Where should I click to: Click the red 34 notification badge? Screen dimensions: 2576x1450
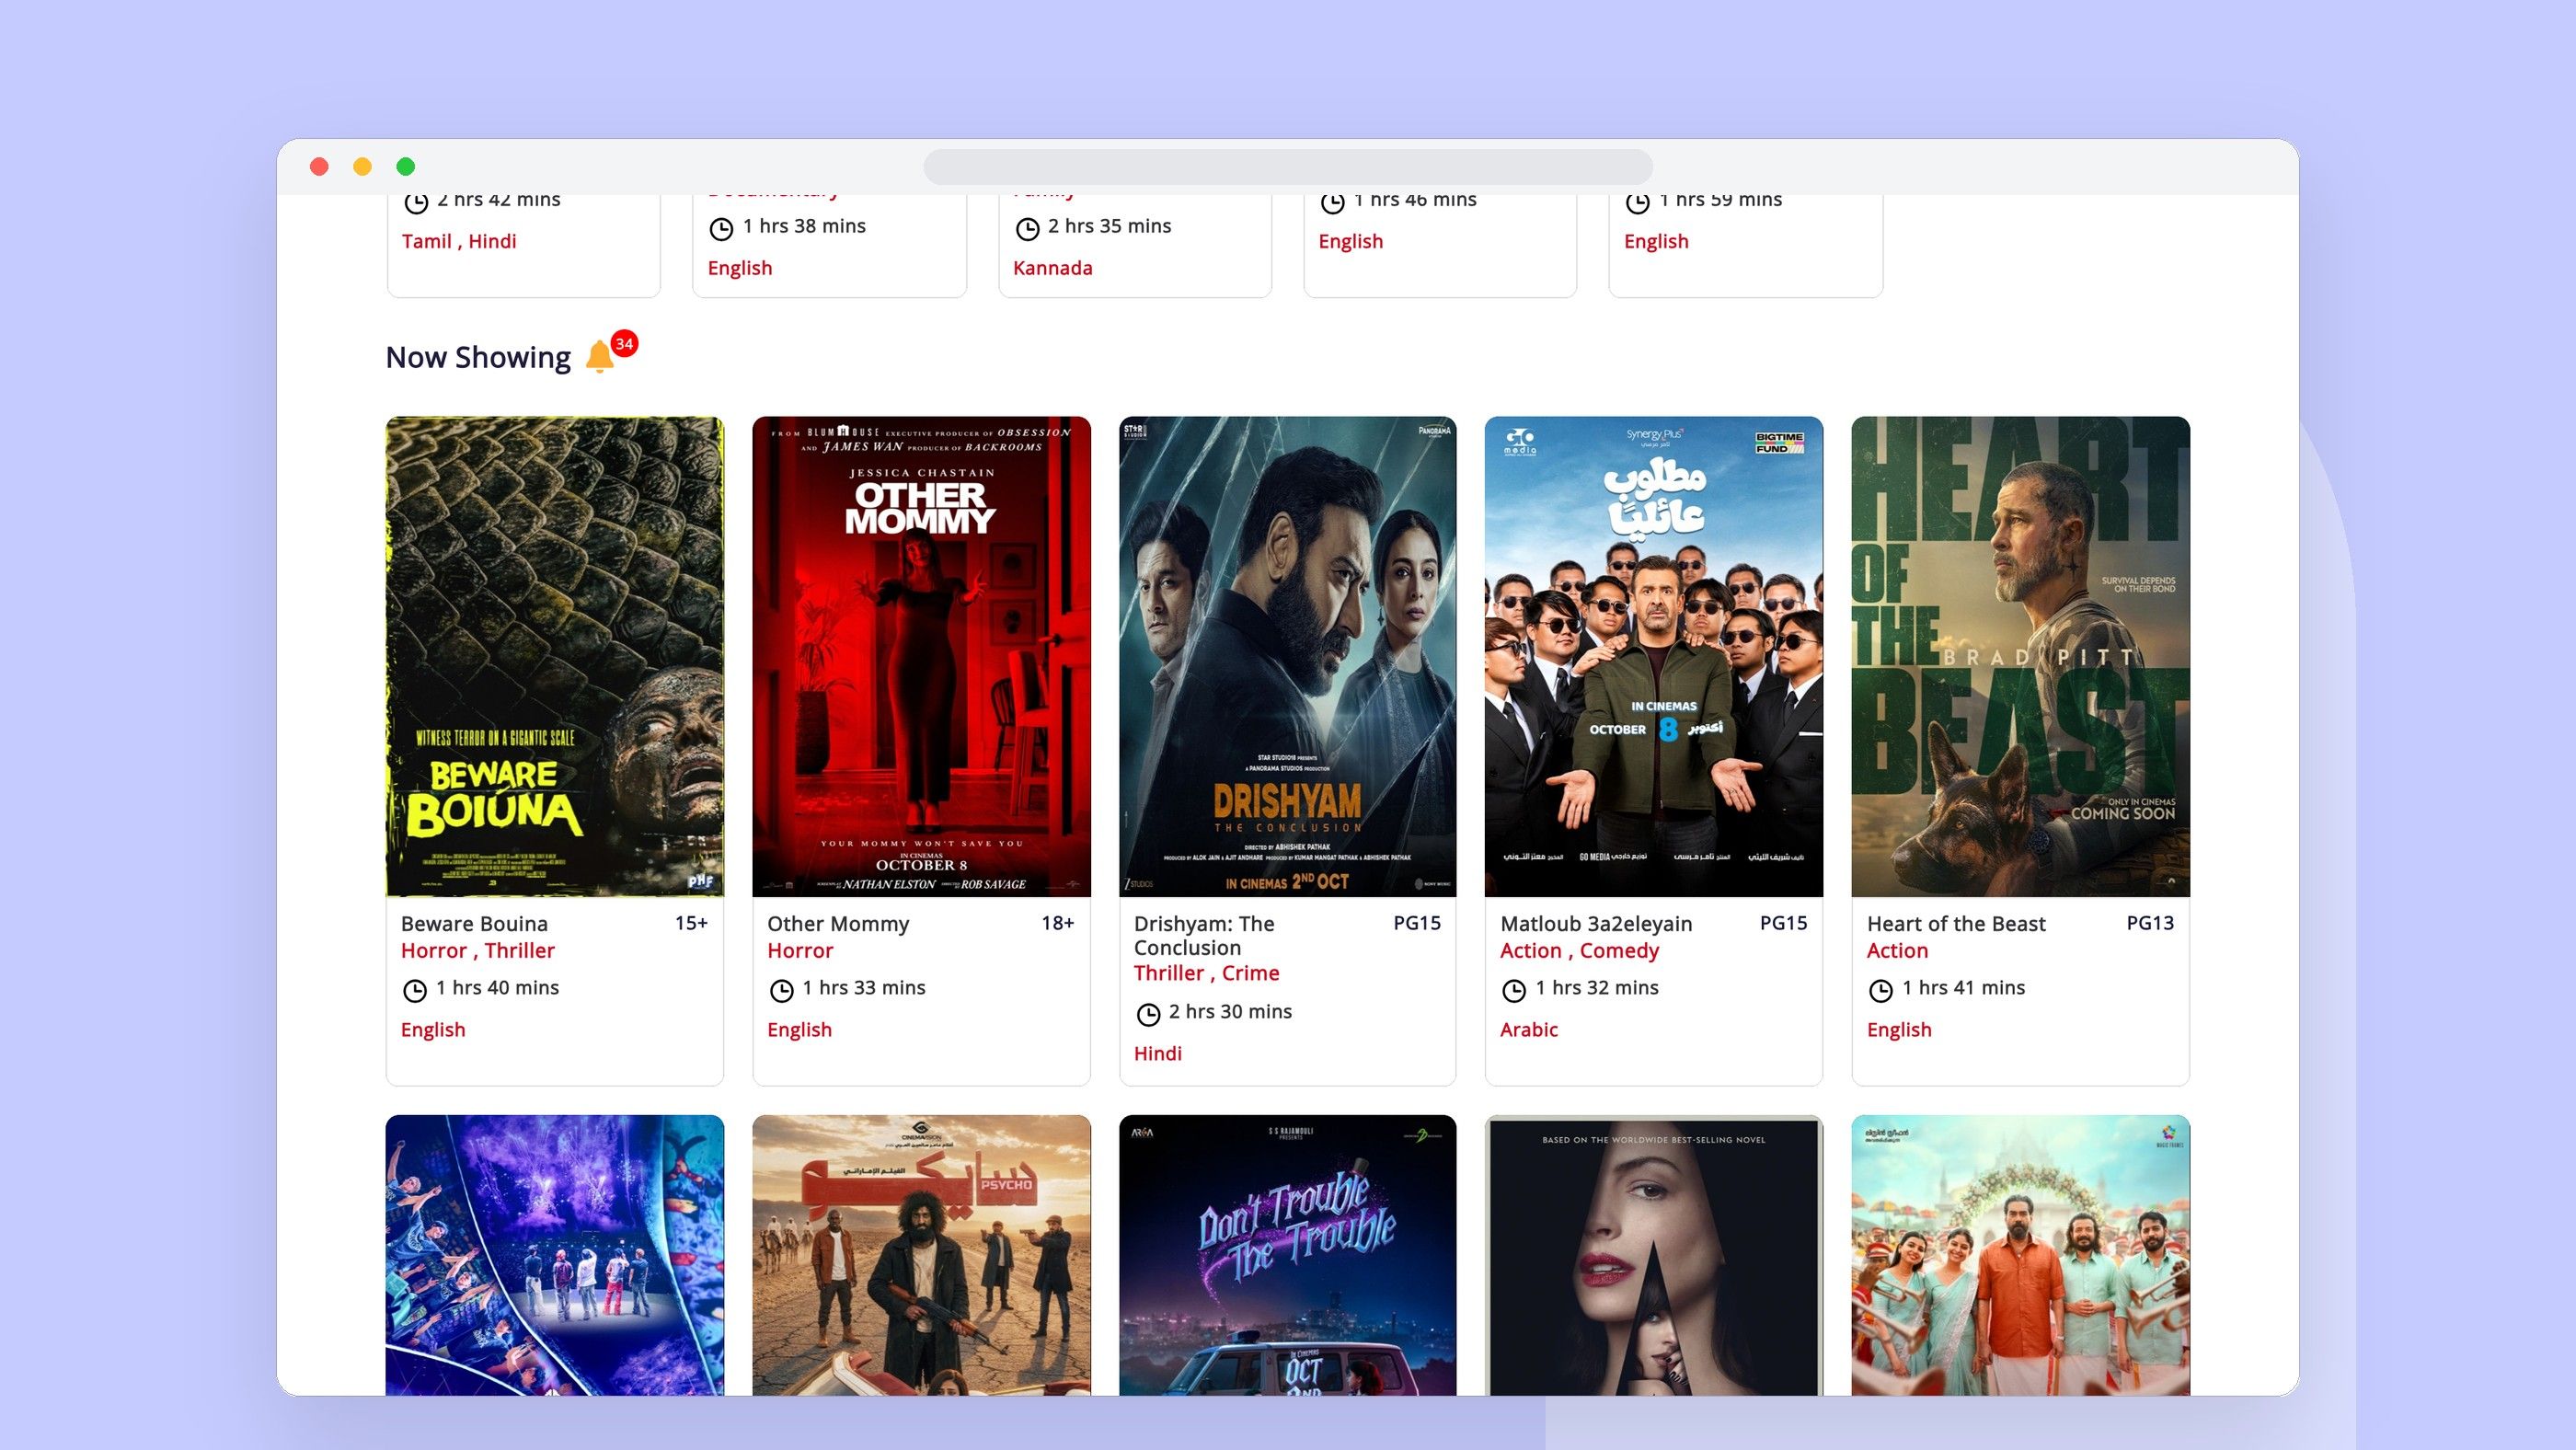624,343
